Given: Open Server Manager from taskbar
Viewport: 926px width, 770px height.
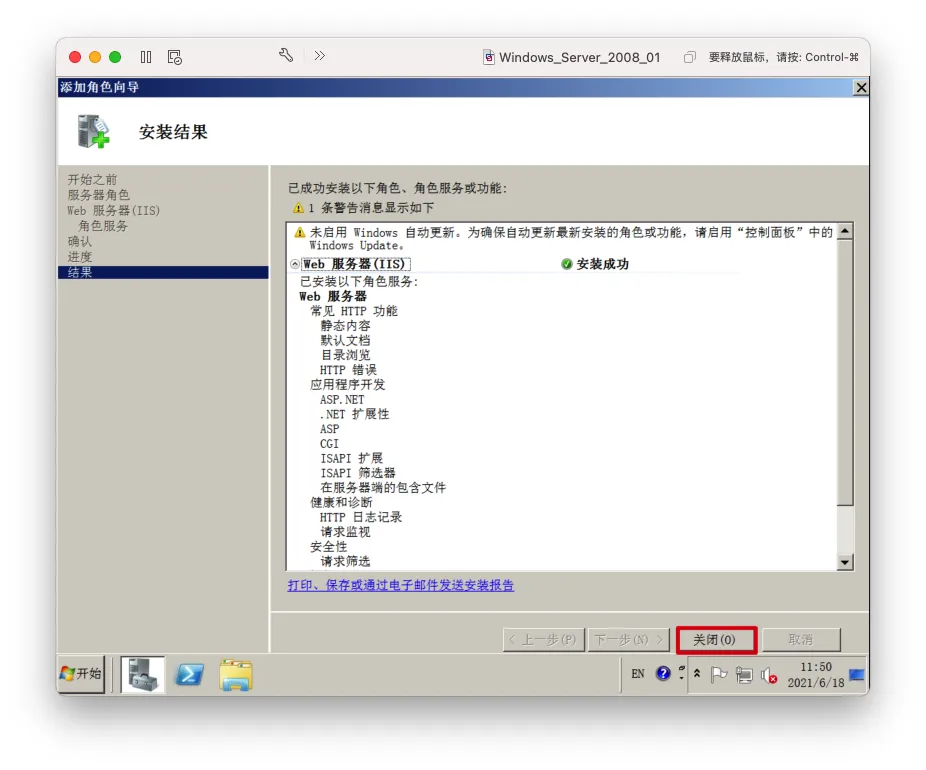Looking at the screenshot, I should coord(143,674).
